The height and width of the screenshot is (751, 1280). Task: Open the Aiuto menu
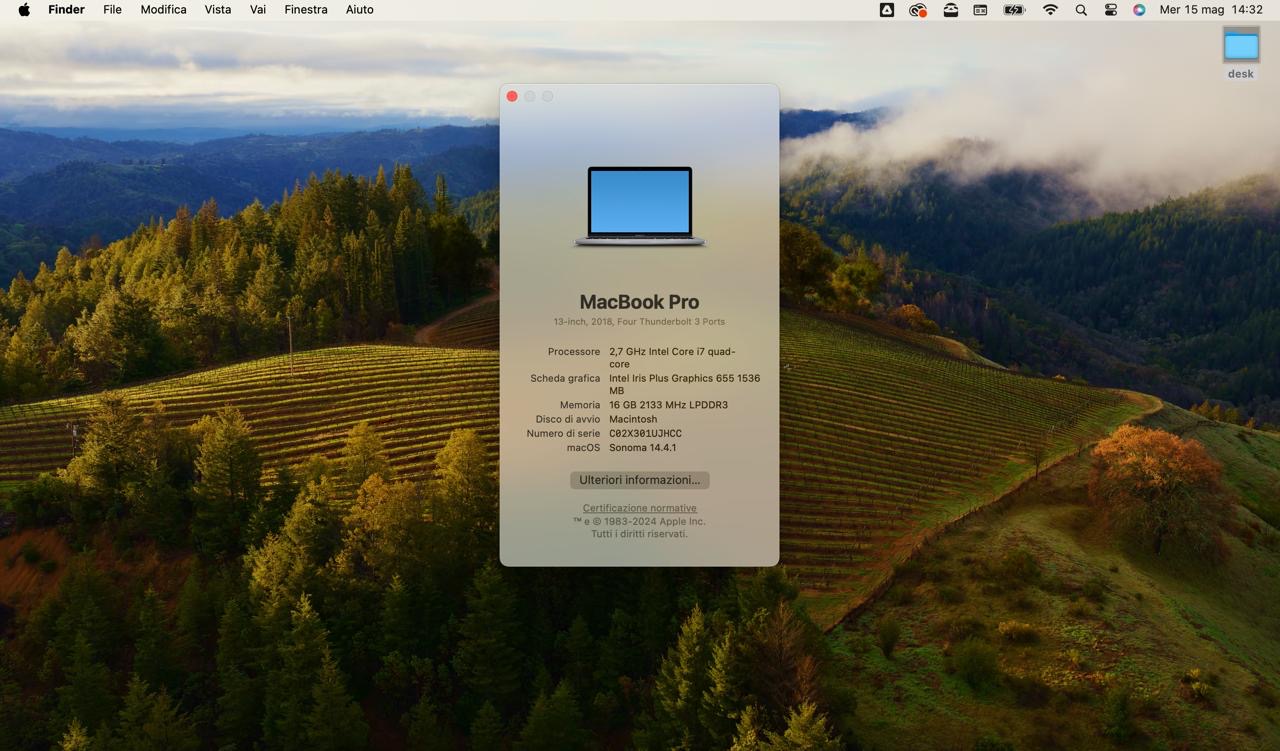pyautogui.click(x=359, y=10)
